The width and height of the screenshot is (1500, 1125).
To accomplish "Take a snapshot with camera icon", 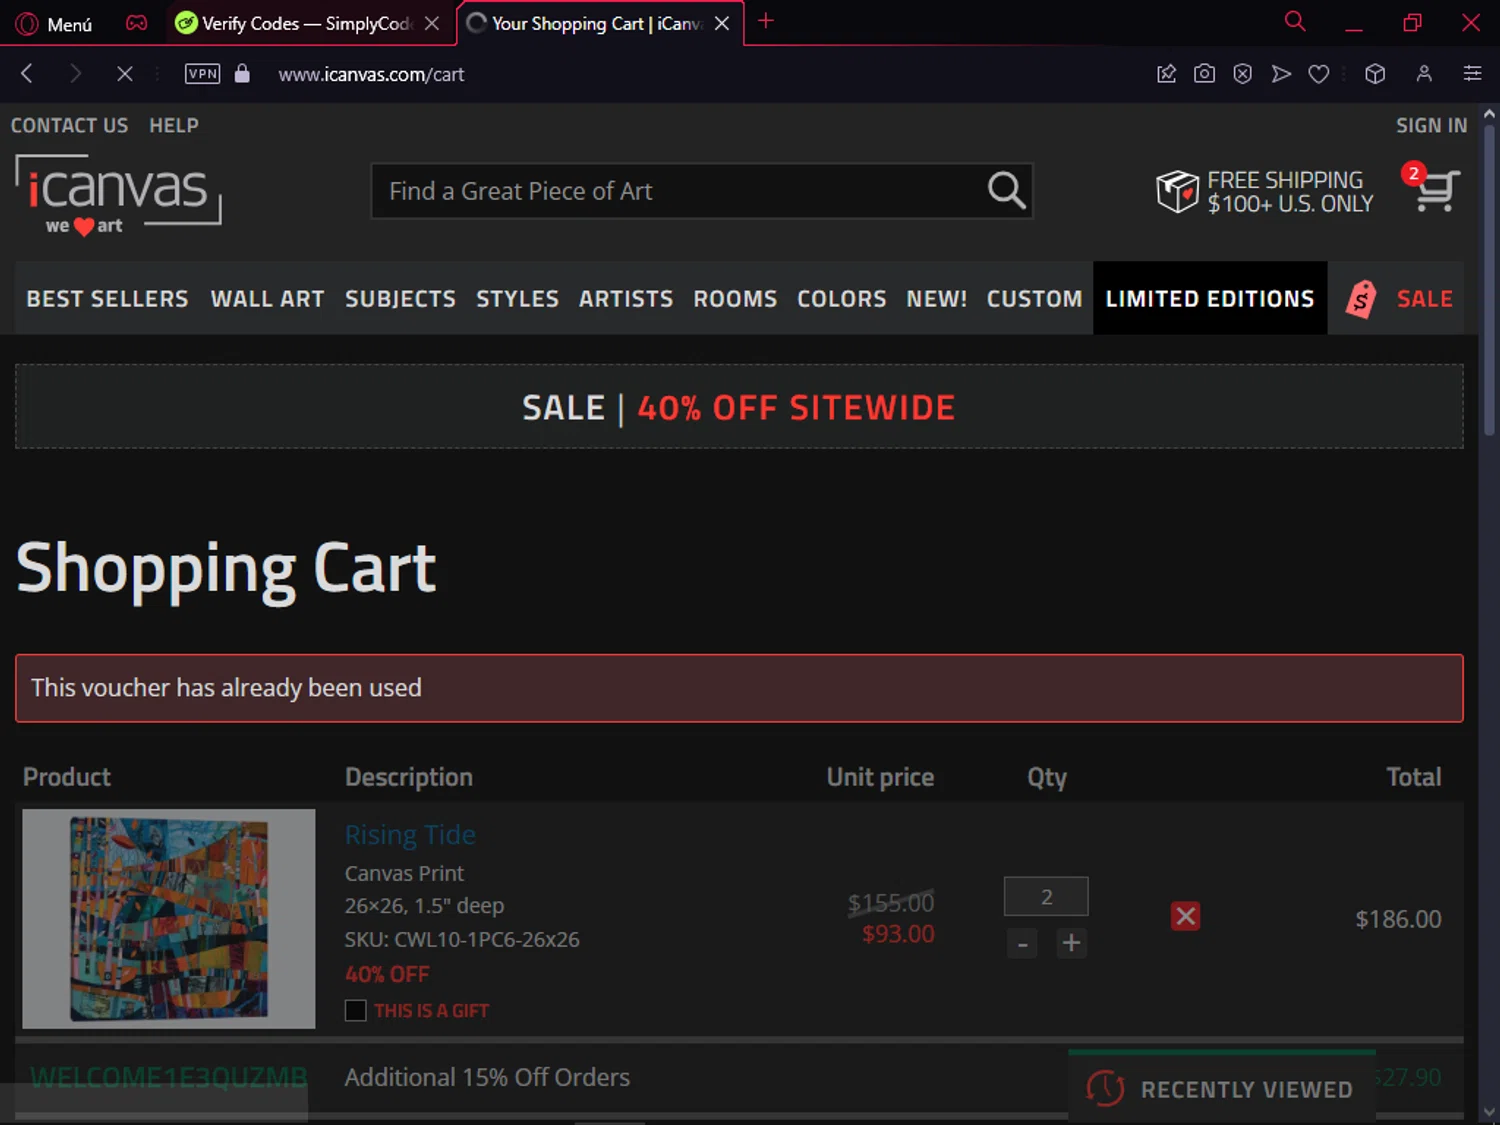I will tap(1204, 73).
